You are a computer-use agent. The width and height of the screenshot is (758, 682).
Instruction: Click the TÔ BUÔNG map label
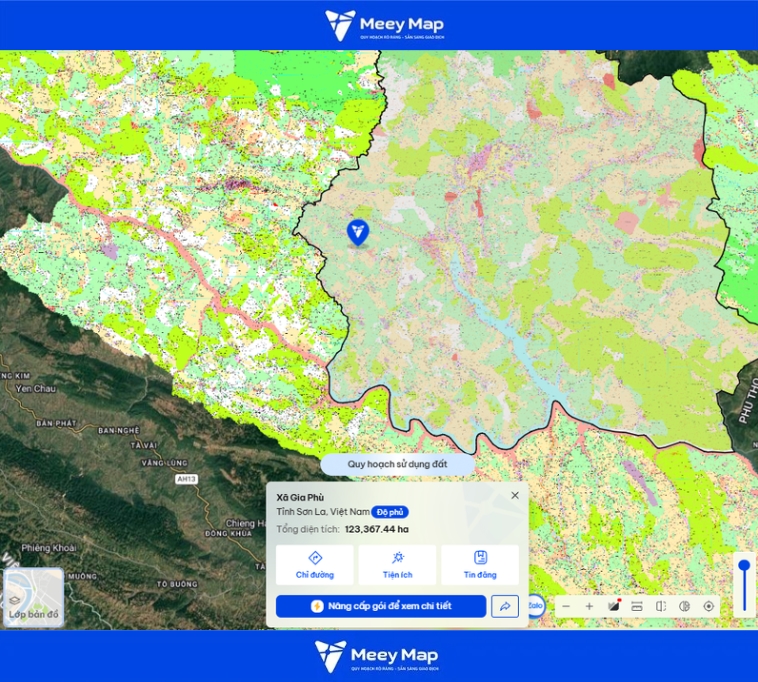pyautogui.click(x=177, y=584)
